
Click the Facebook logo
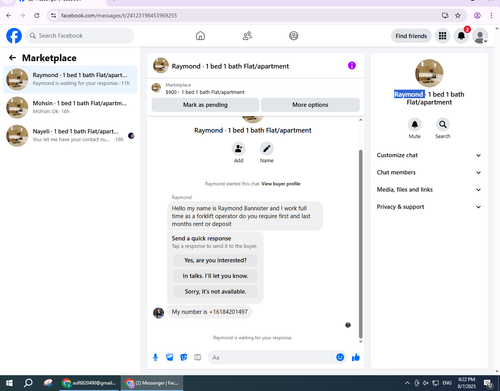point(14,36)
